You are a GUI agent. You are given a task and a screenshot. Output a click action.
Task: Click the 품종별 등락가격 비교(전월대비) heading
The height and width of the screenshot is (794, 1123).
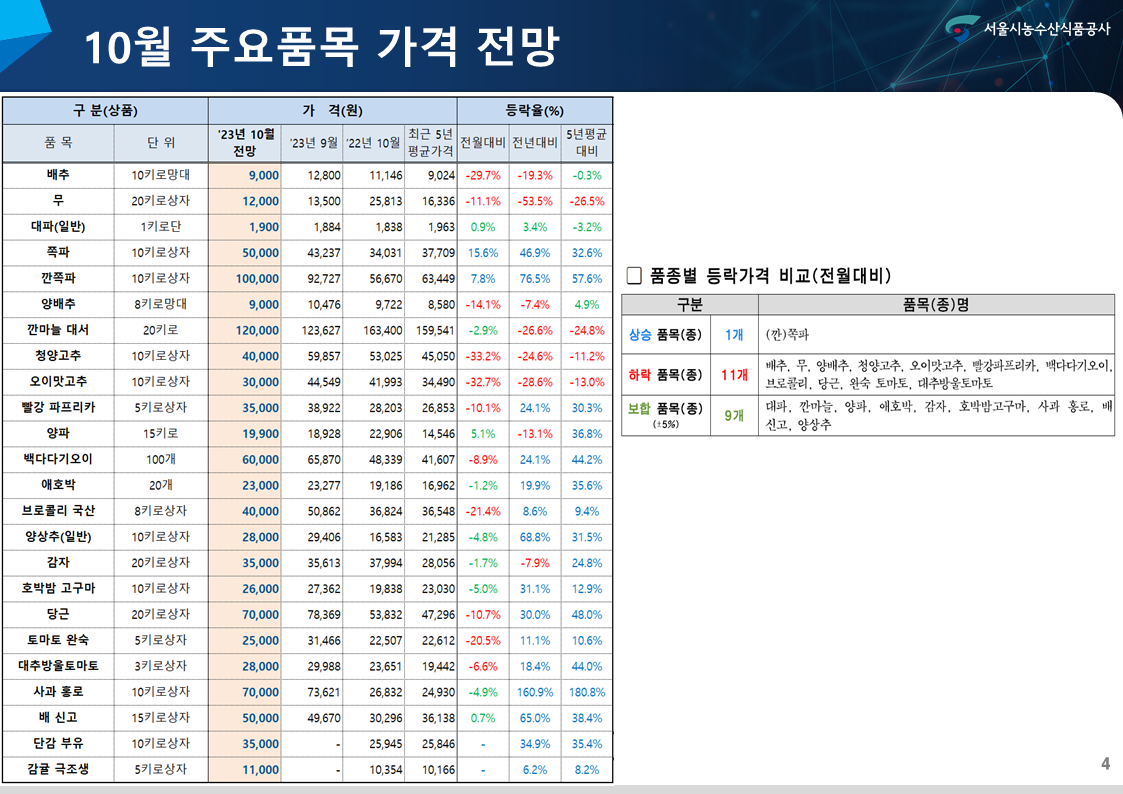click(x=770, y=276)
